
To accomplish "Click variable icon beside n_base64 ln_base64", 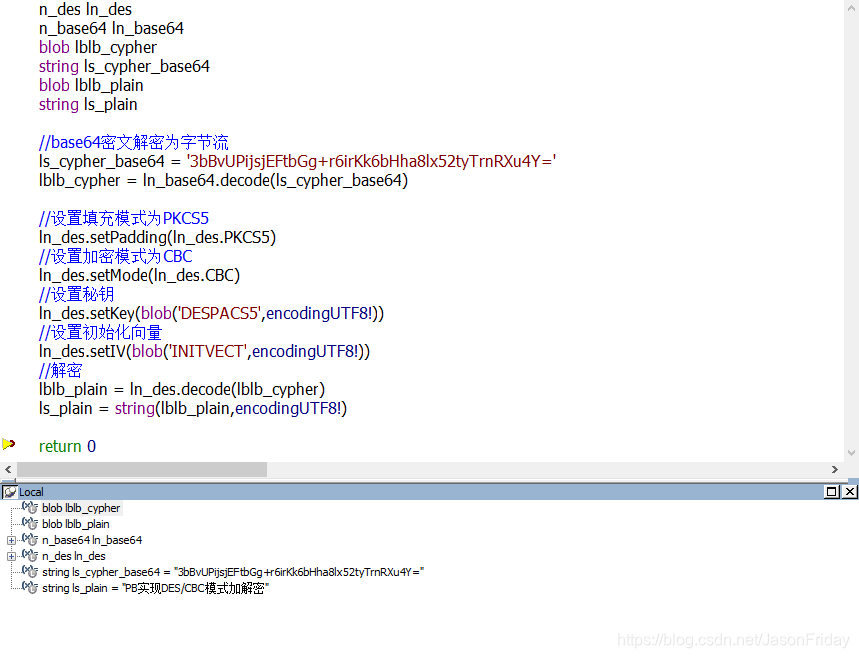I will click(30, 540).
